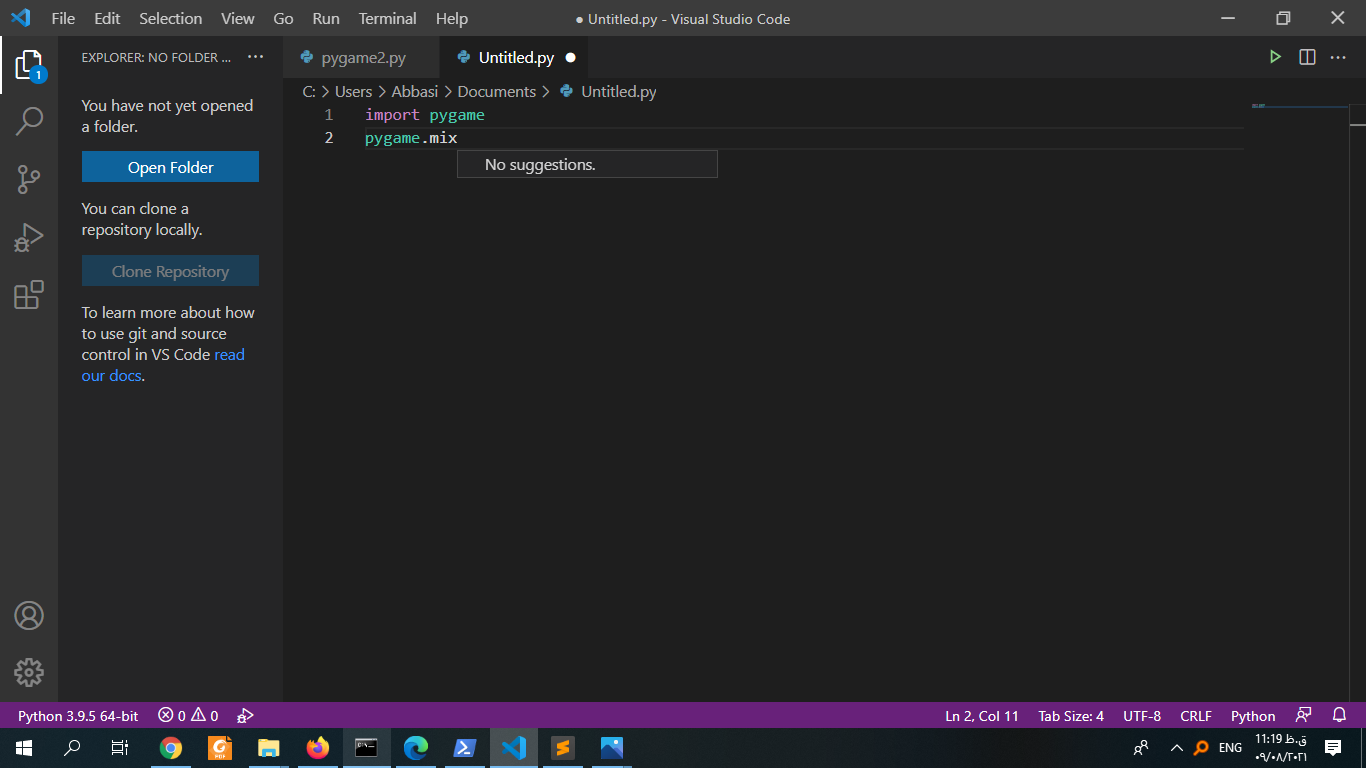This screenshot has height=768, width=1366.
Task: Open File Explorer from the taskbar
Action: click(x=269, y=748)
